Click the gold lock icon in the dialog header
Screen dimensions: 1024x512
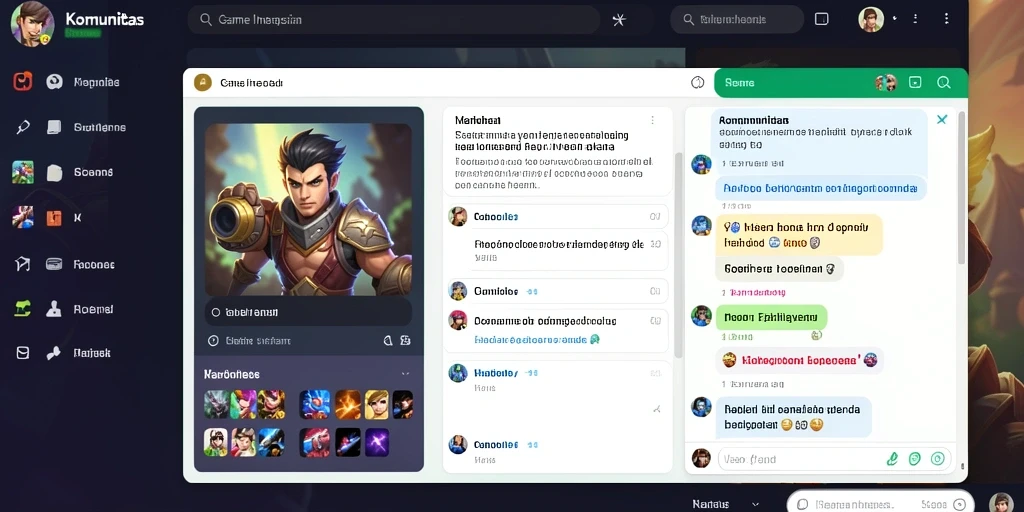[202, 82]
